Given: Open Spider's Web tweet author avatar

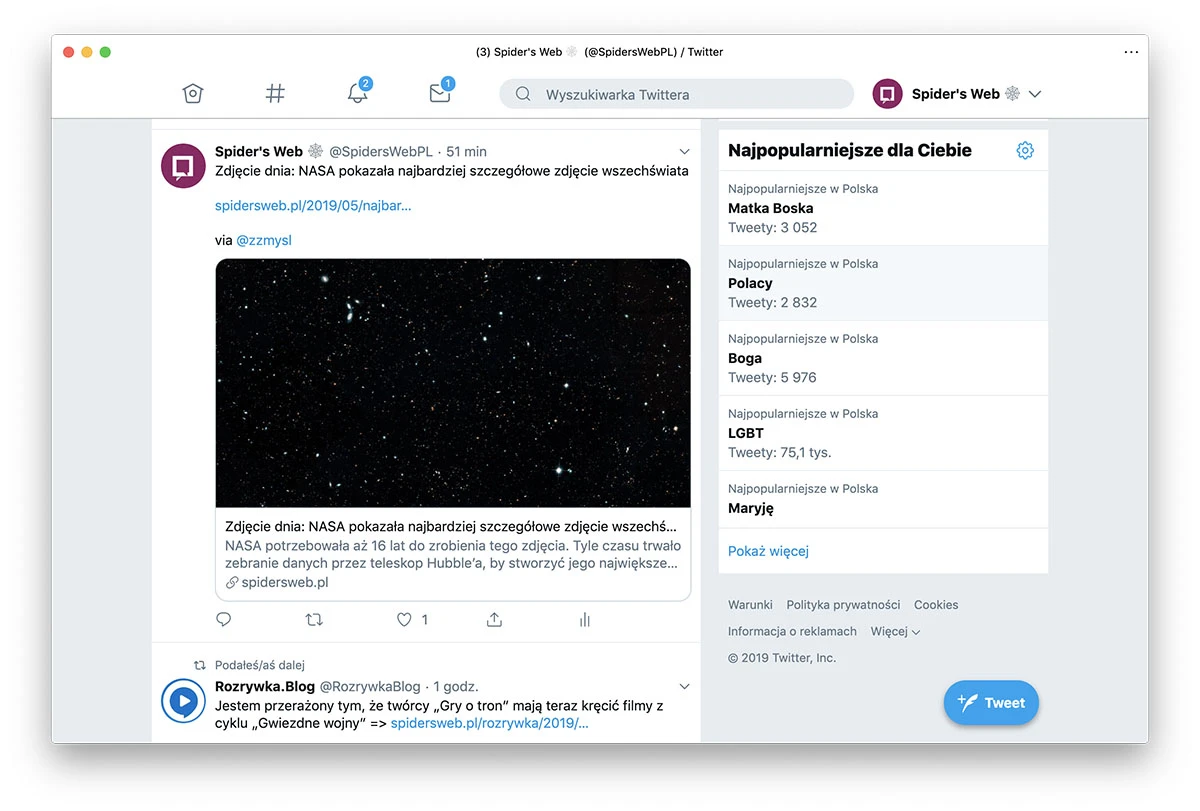Looking at the screenshot, I should (183, 165).
